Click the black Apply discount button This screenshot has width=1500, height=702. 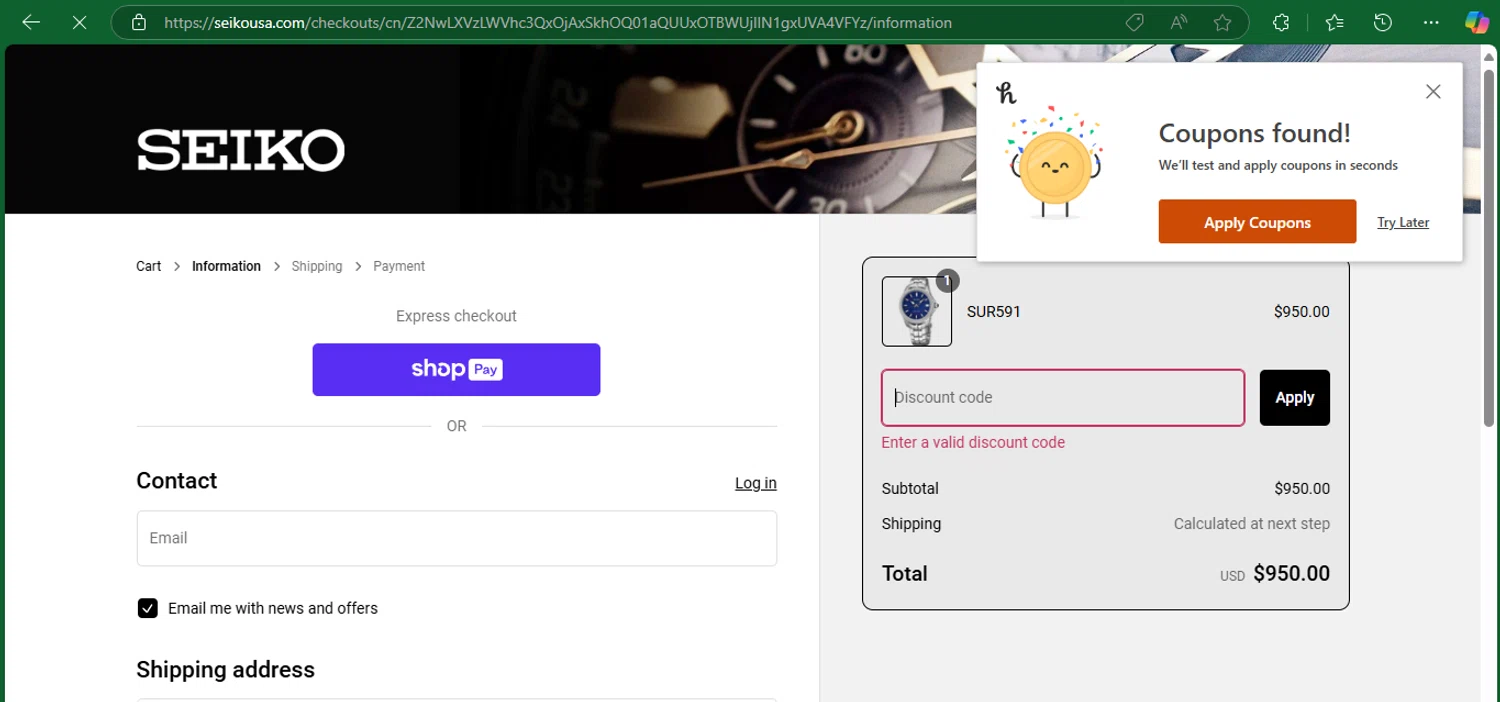click(x=1295, y=398)
